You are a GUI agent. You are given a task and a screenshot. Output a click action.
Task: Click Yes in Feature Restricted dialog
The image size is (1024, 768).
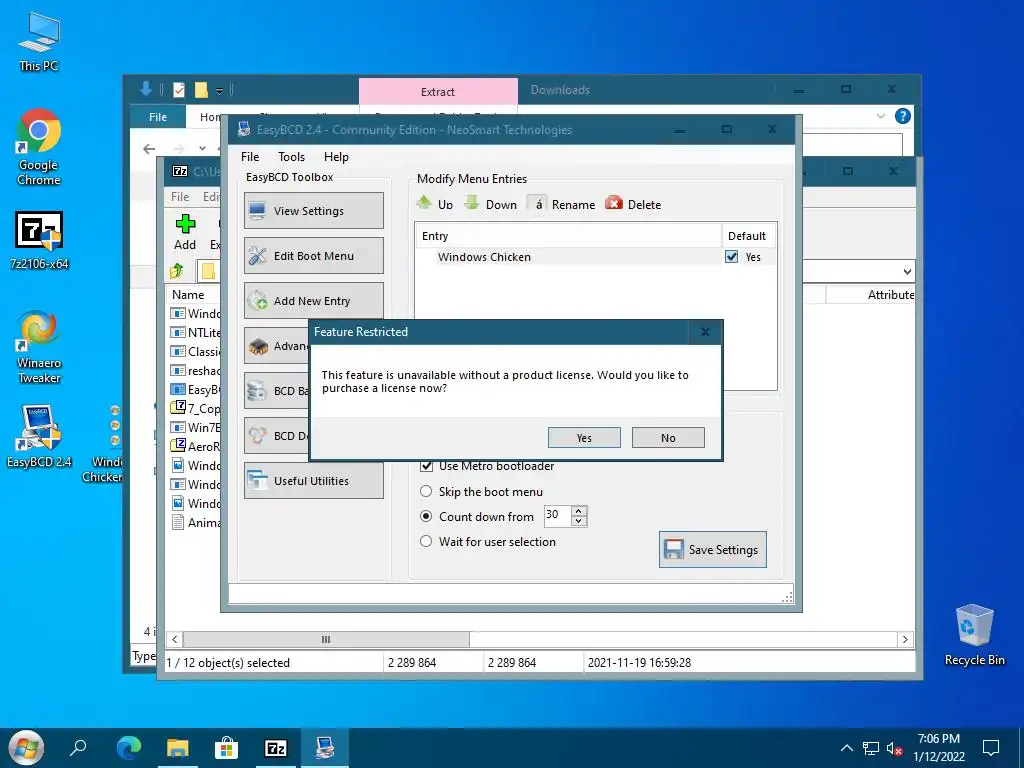[584, 438]
